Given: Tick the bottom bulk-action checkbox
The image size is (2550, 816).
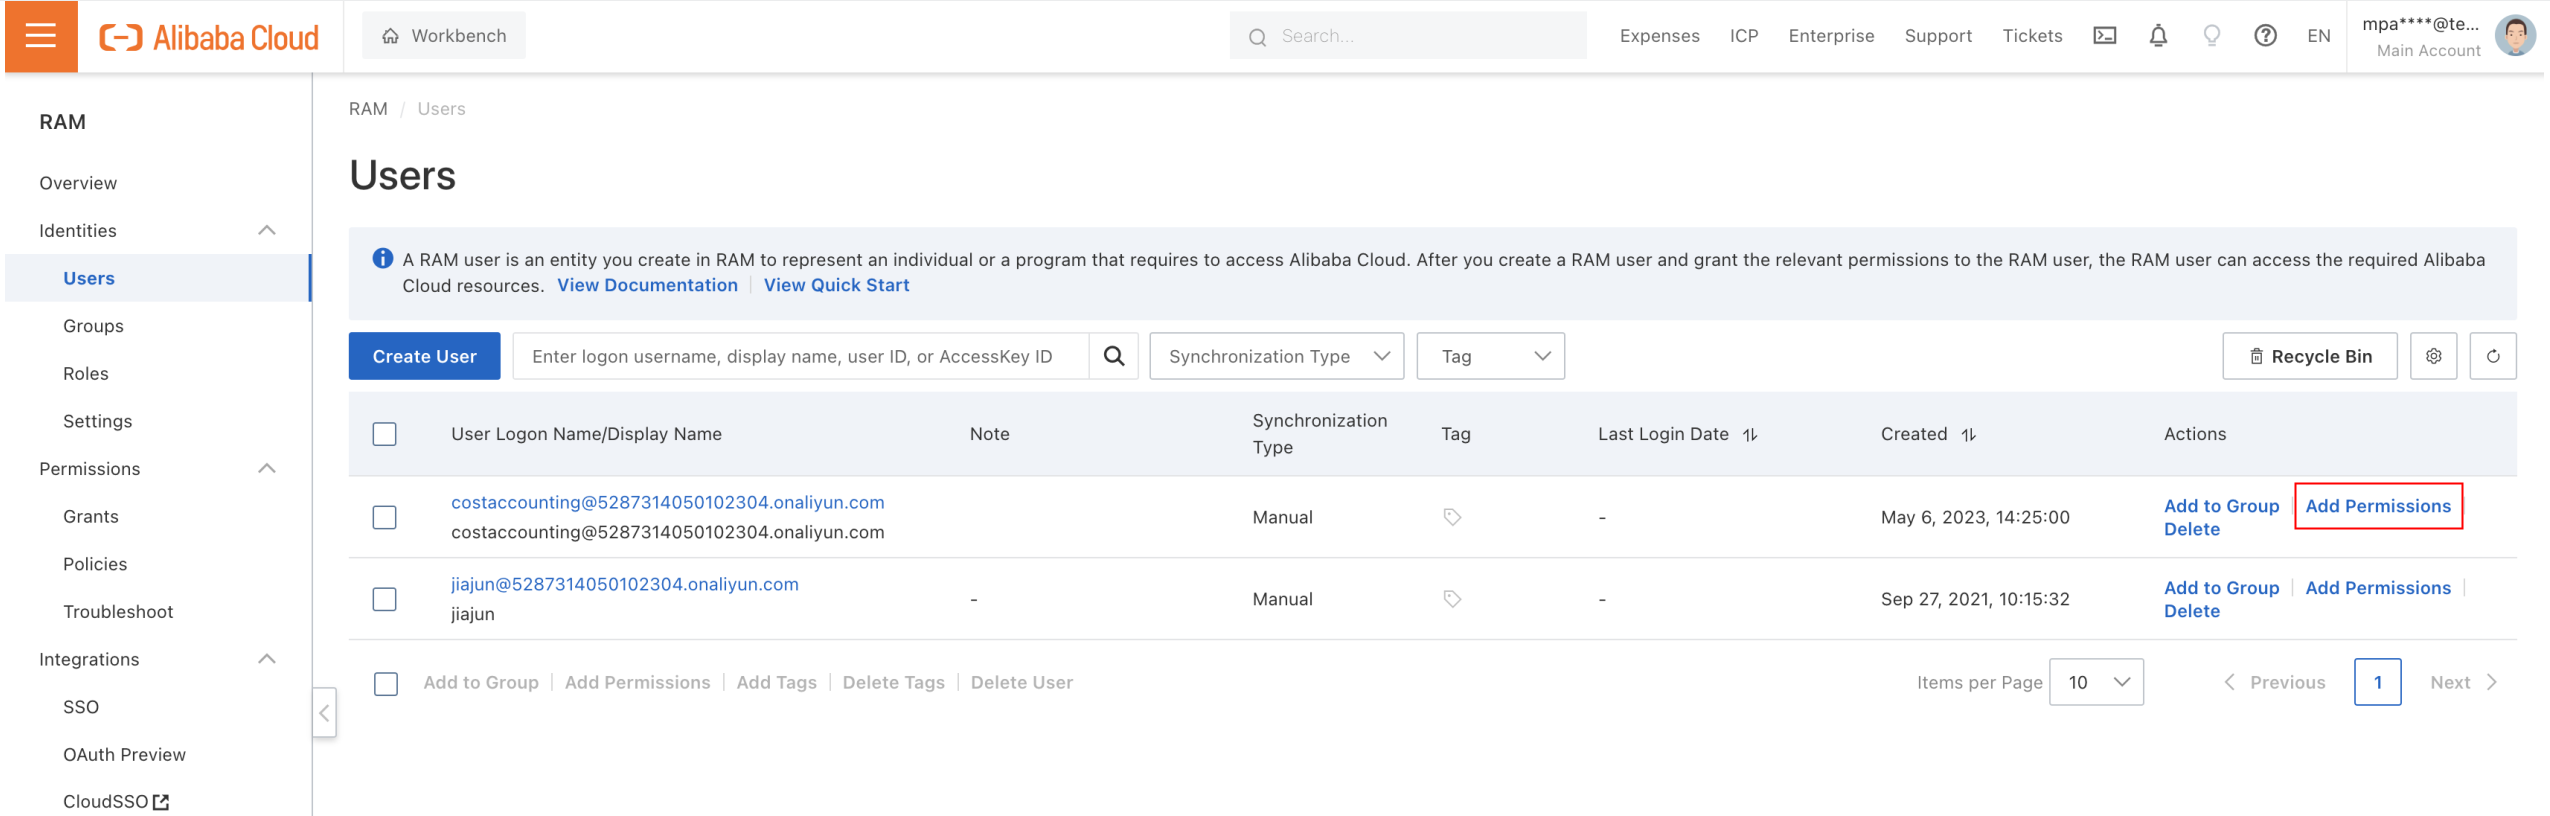Looking at the screenshot, I should (386, 683).
